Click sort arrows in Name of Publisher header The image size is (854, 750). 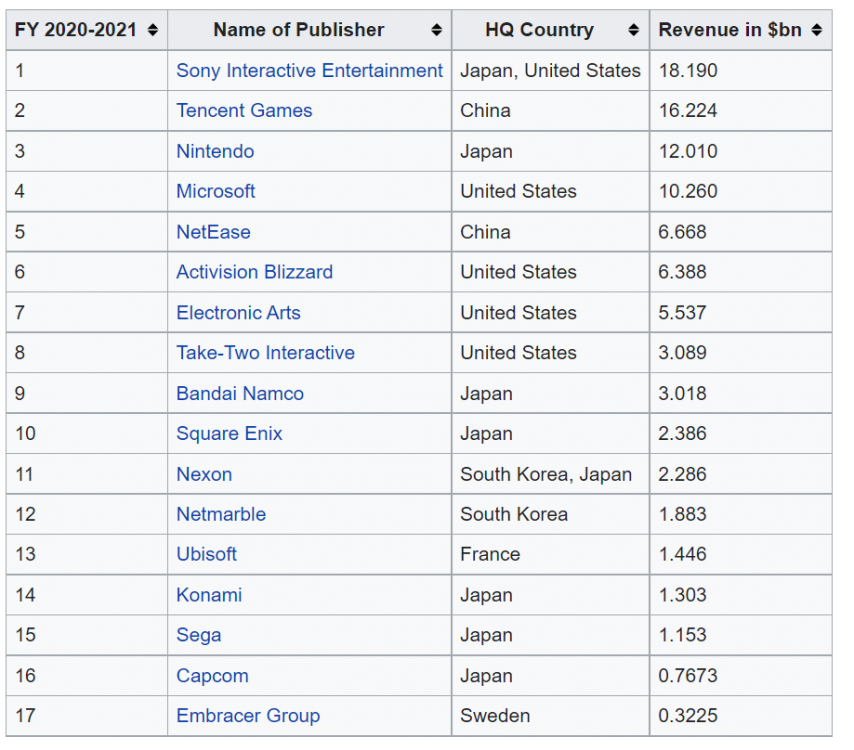tap(436, 31)
